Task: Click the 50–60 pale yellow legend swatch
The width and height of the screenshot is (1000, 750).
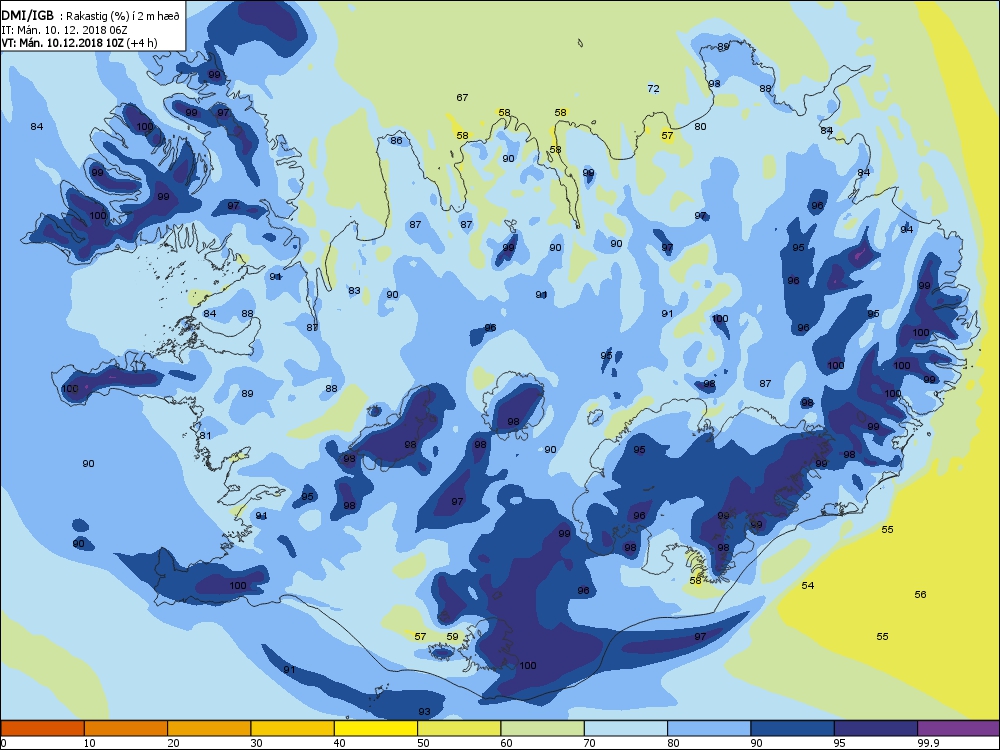Action: pos(459,728)
